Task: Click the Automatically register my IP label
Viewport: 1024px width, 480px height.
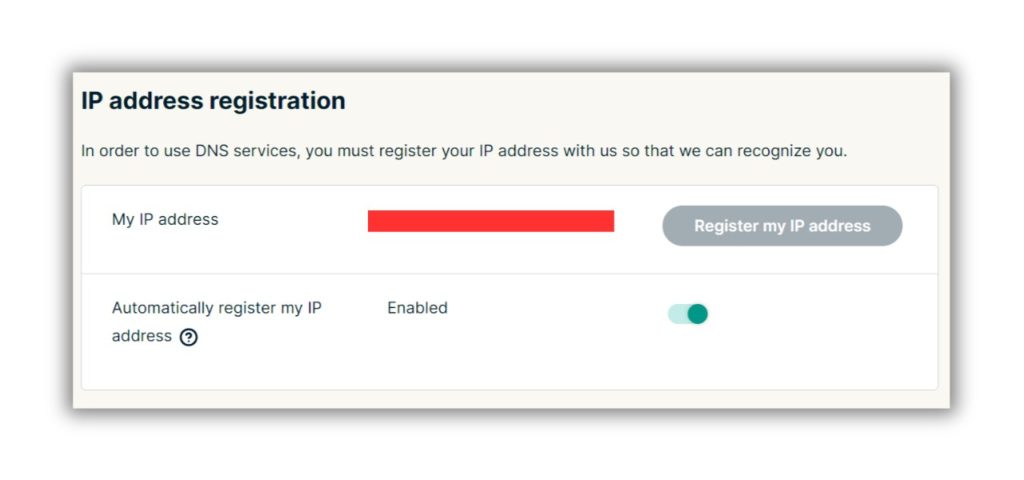Action: click(217, 308)
